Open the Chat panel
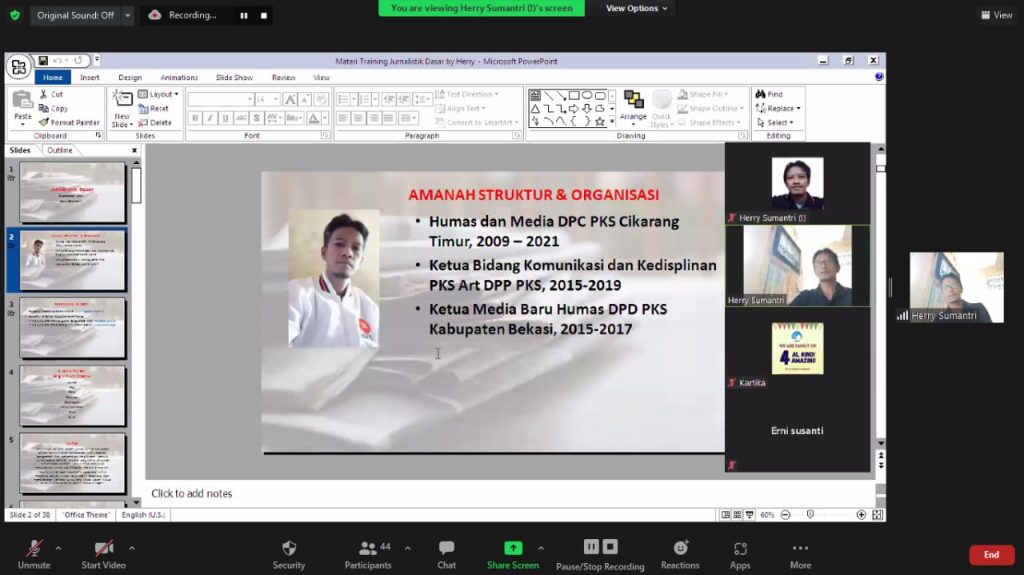Image resolution: width=1024 pixels, height=575 pixels. (x=446, y=548)
